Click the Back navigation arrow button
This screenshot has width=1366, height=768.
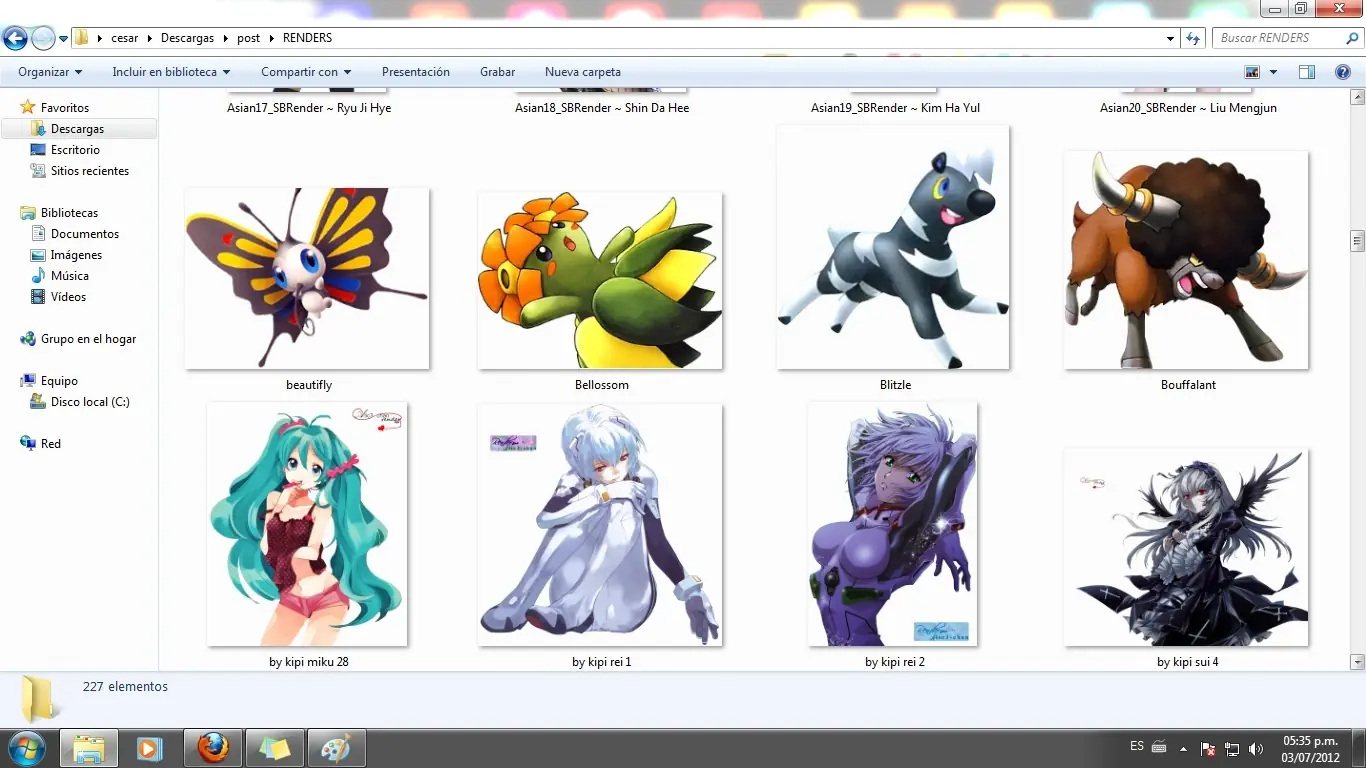pos(15,39)
